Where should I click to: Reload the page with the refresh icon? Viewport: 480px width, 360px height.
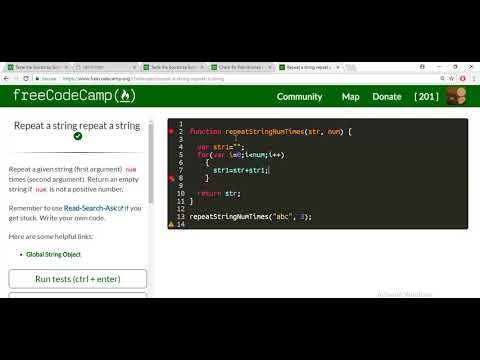coord(26,78)
